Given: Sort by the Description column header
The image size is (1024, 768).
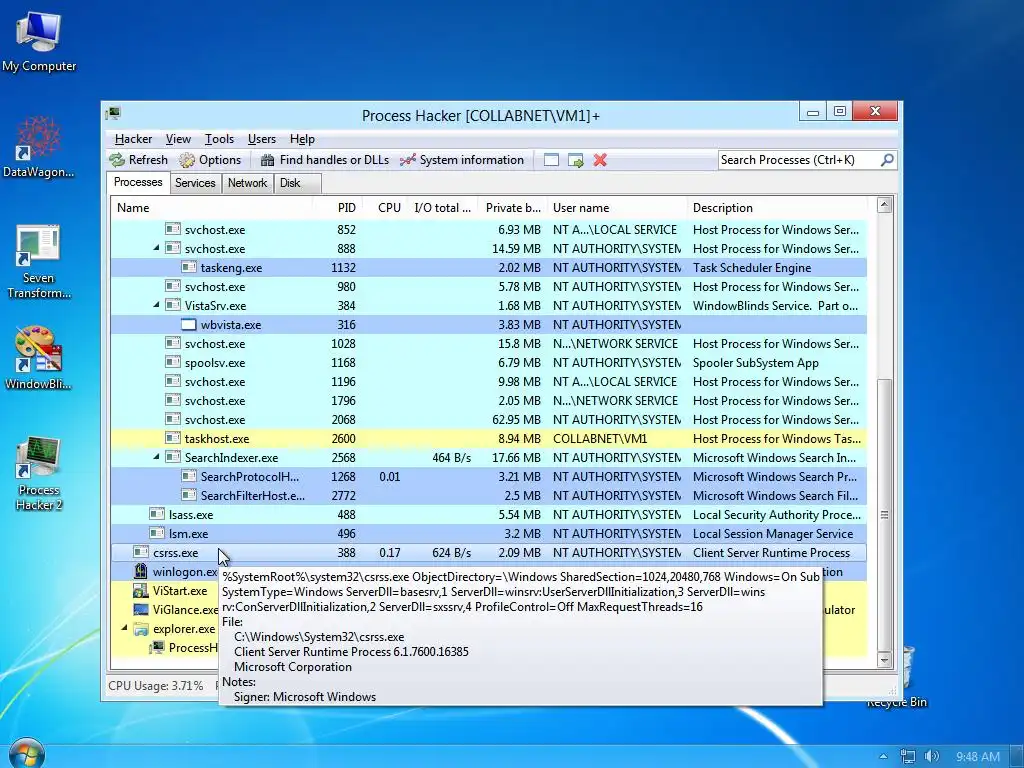Looking at the screenshot, I should (777, 208).
